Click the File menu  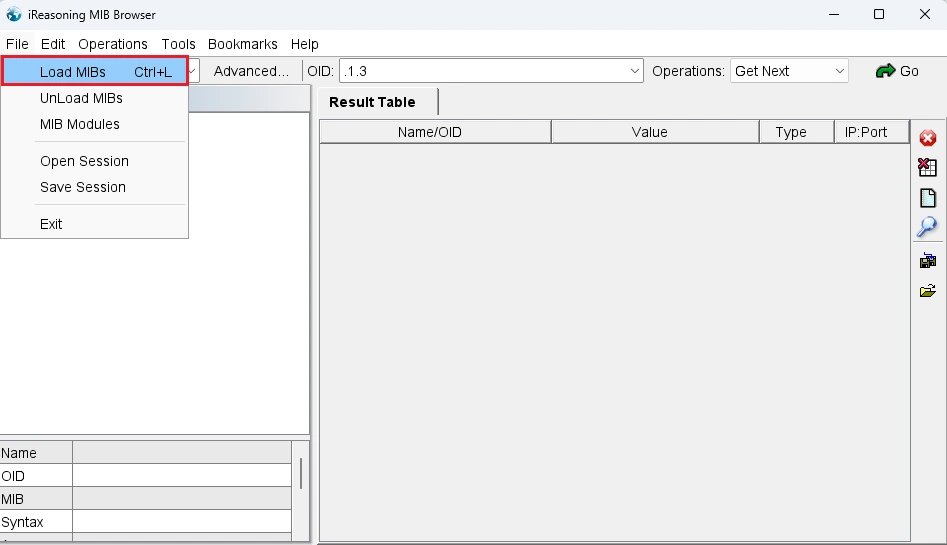tap(17, 44)
